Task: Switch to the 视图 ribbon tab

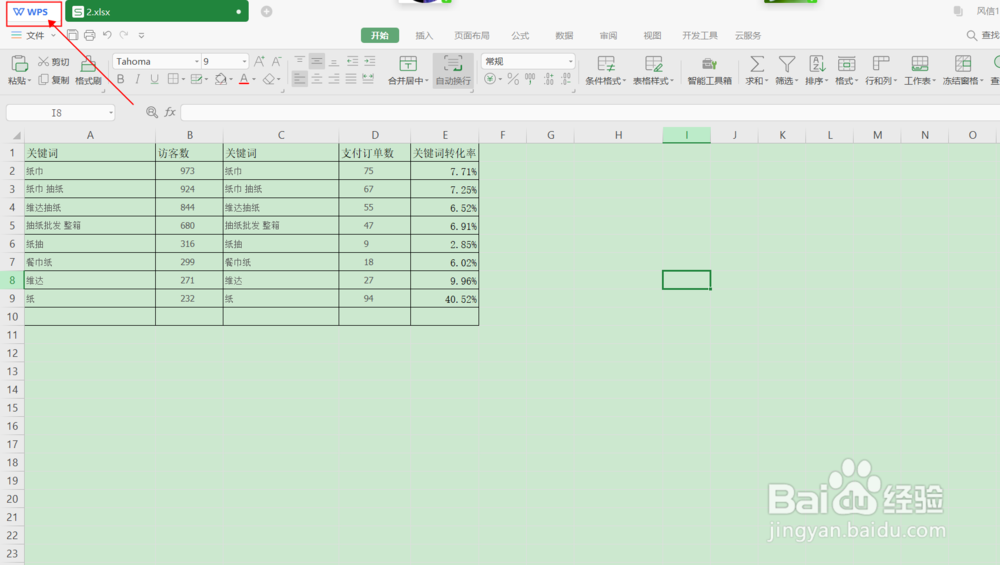Action: [x=652, y=35]
